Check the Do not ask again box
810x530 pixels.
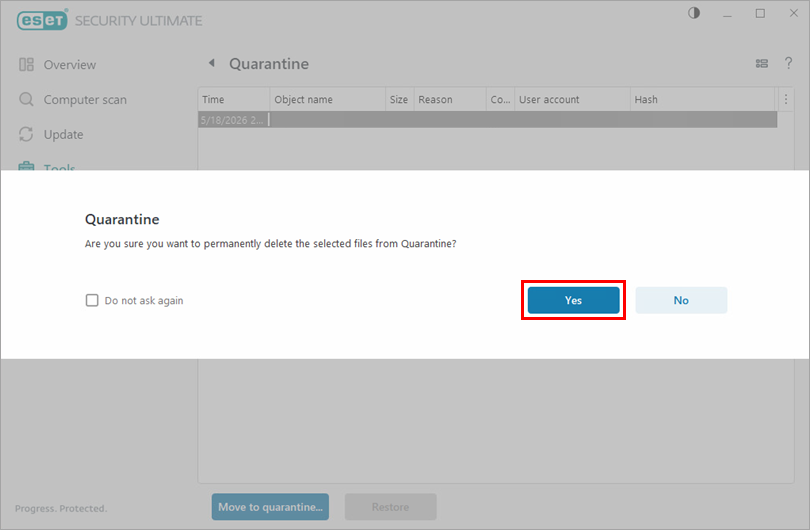tap(92, 300)
